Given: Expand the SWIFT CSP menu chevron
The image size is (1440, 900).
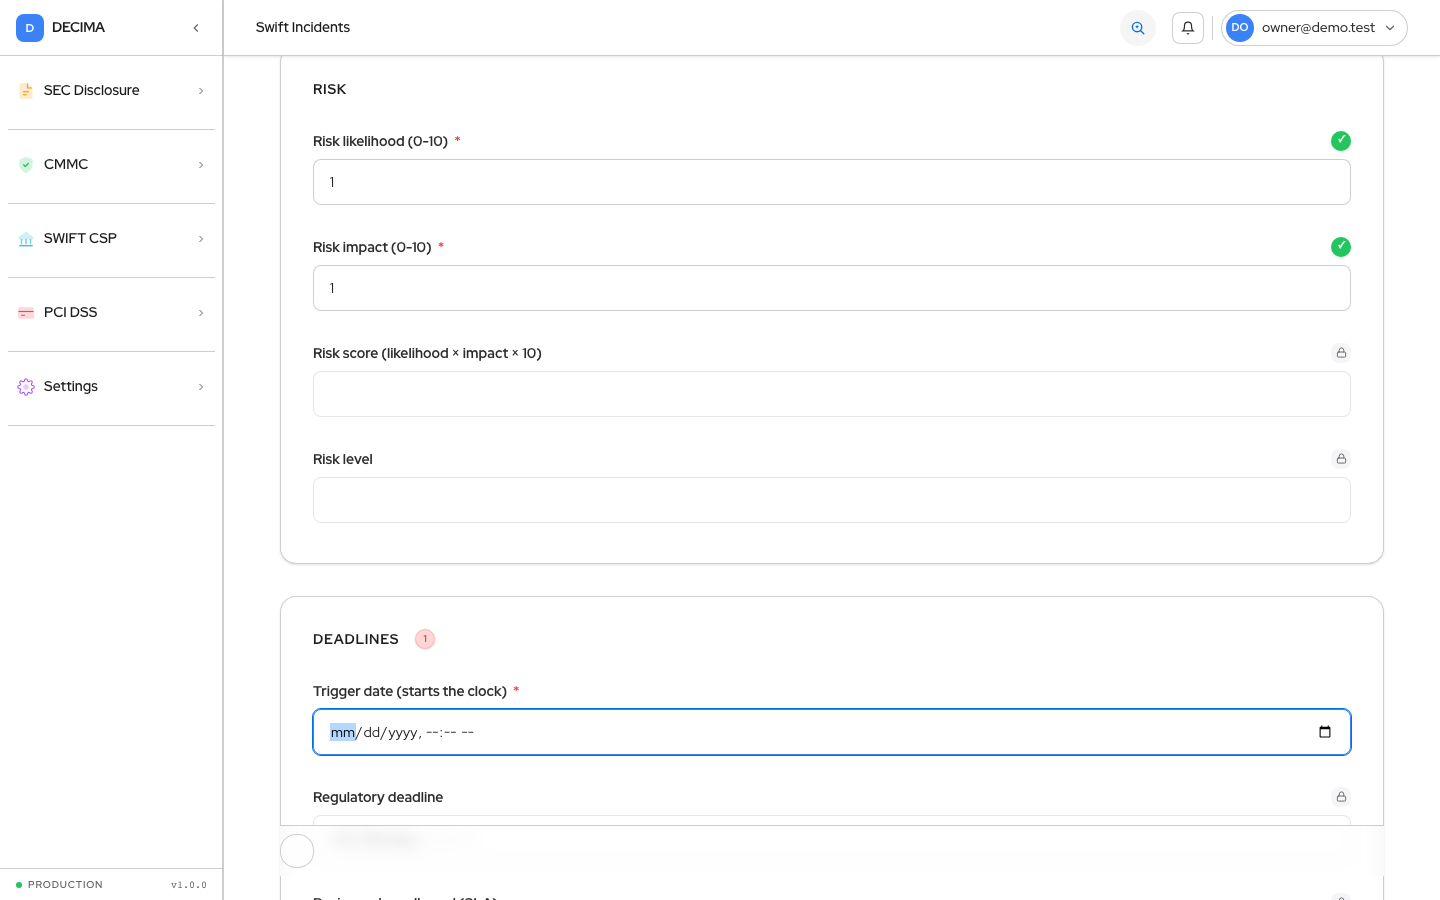Looking at the screenshot, I should pos(201,239).
